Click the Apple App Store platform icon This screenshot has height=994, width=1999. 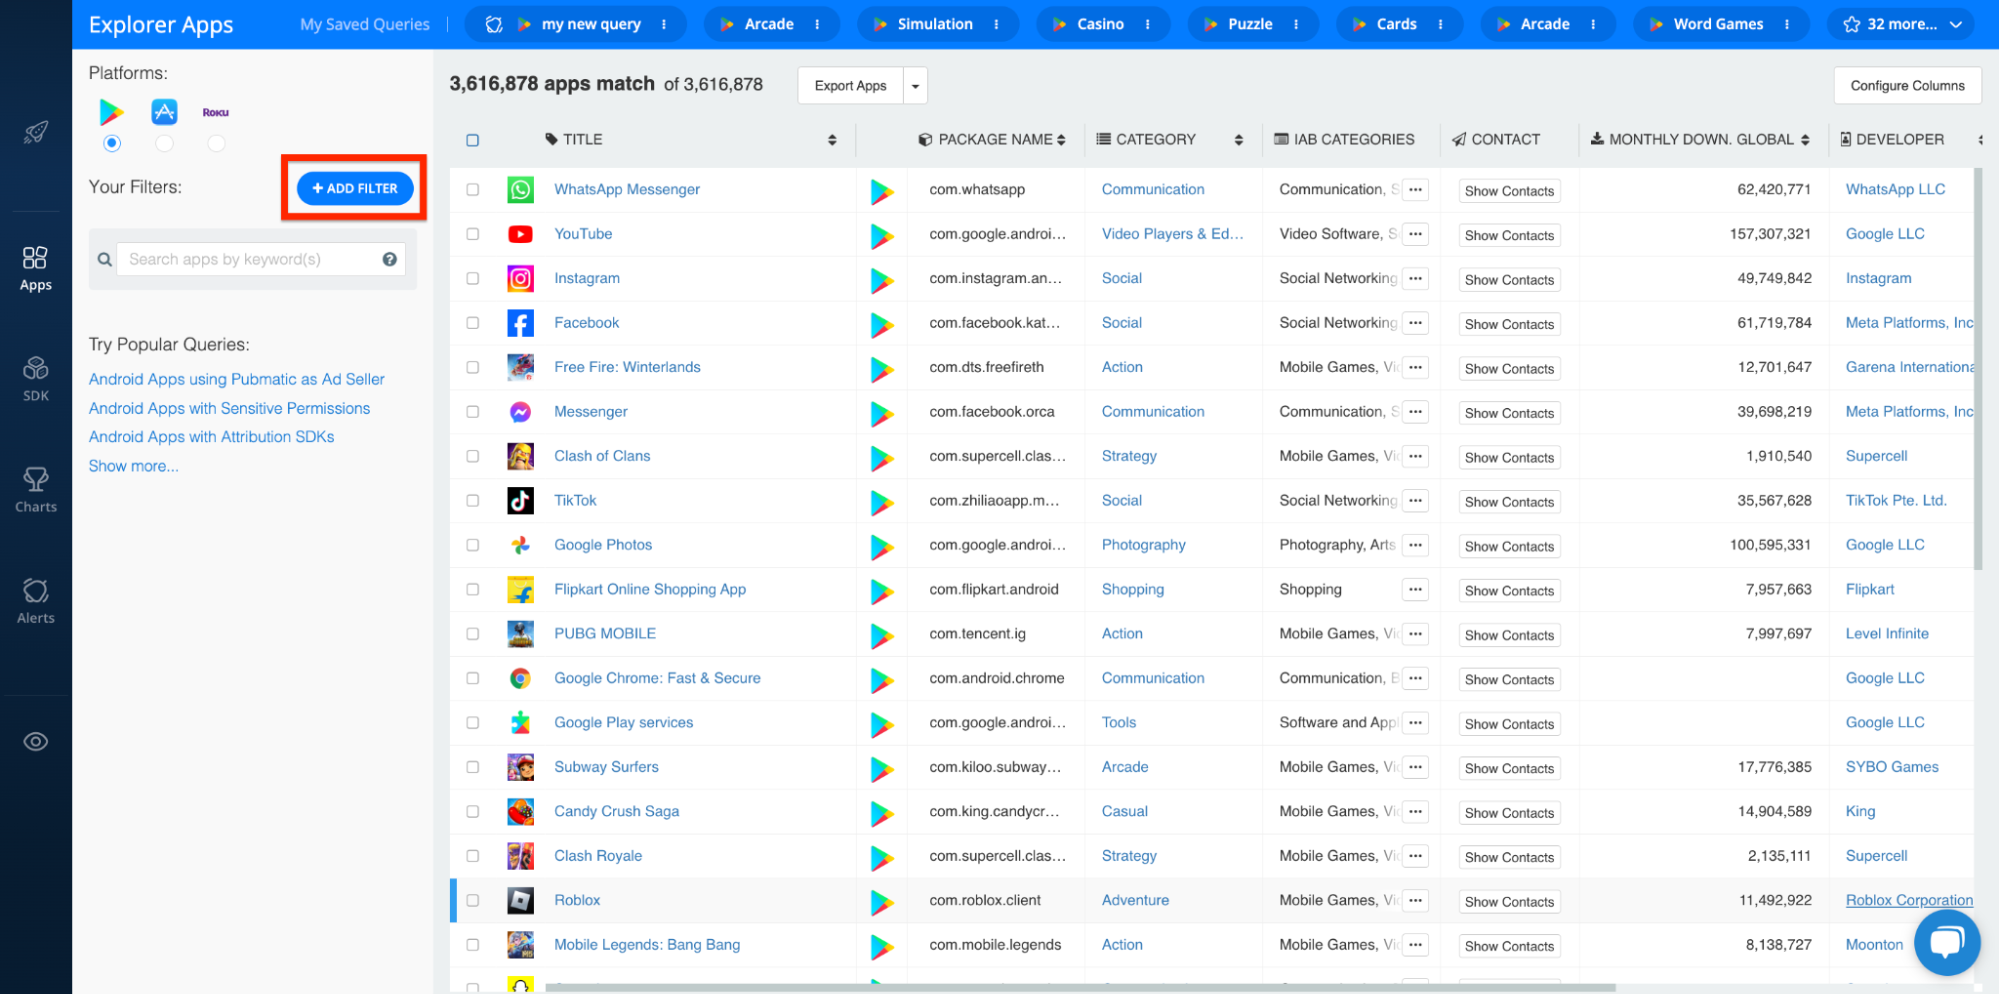[x=164, y=112]
